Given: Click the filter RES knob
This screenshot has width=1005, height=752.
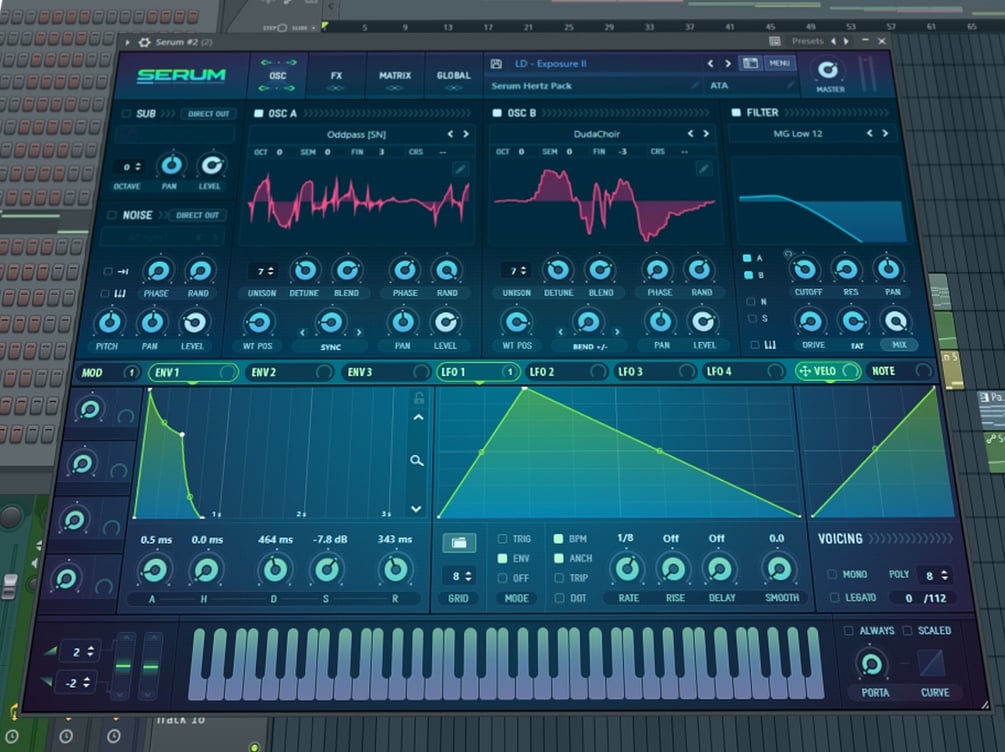Looking at the screenshot, I should click(847, 269).
